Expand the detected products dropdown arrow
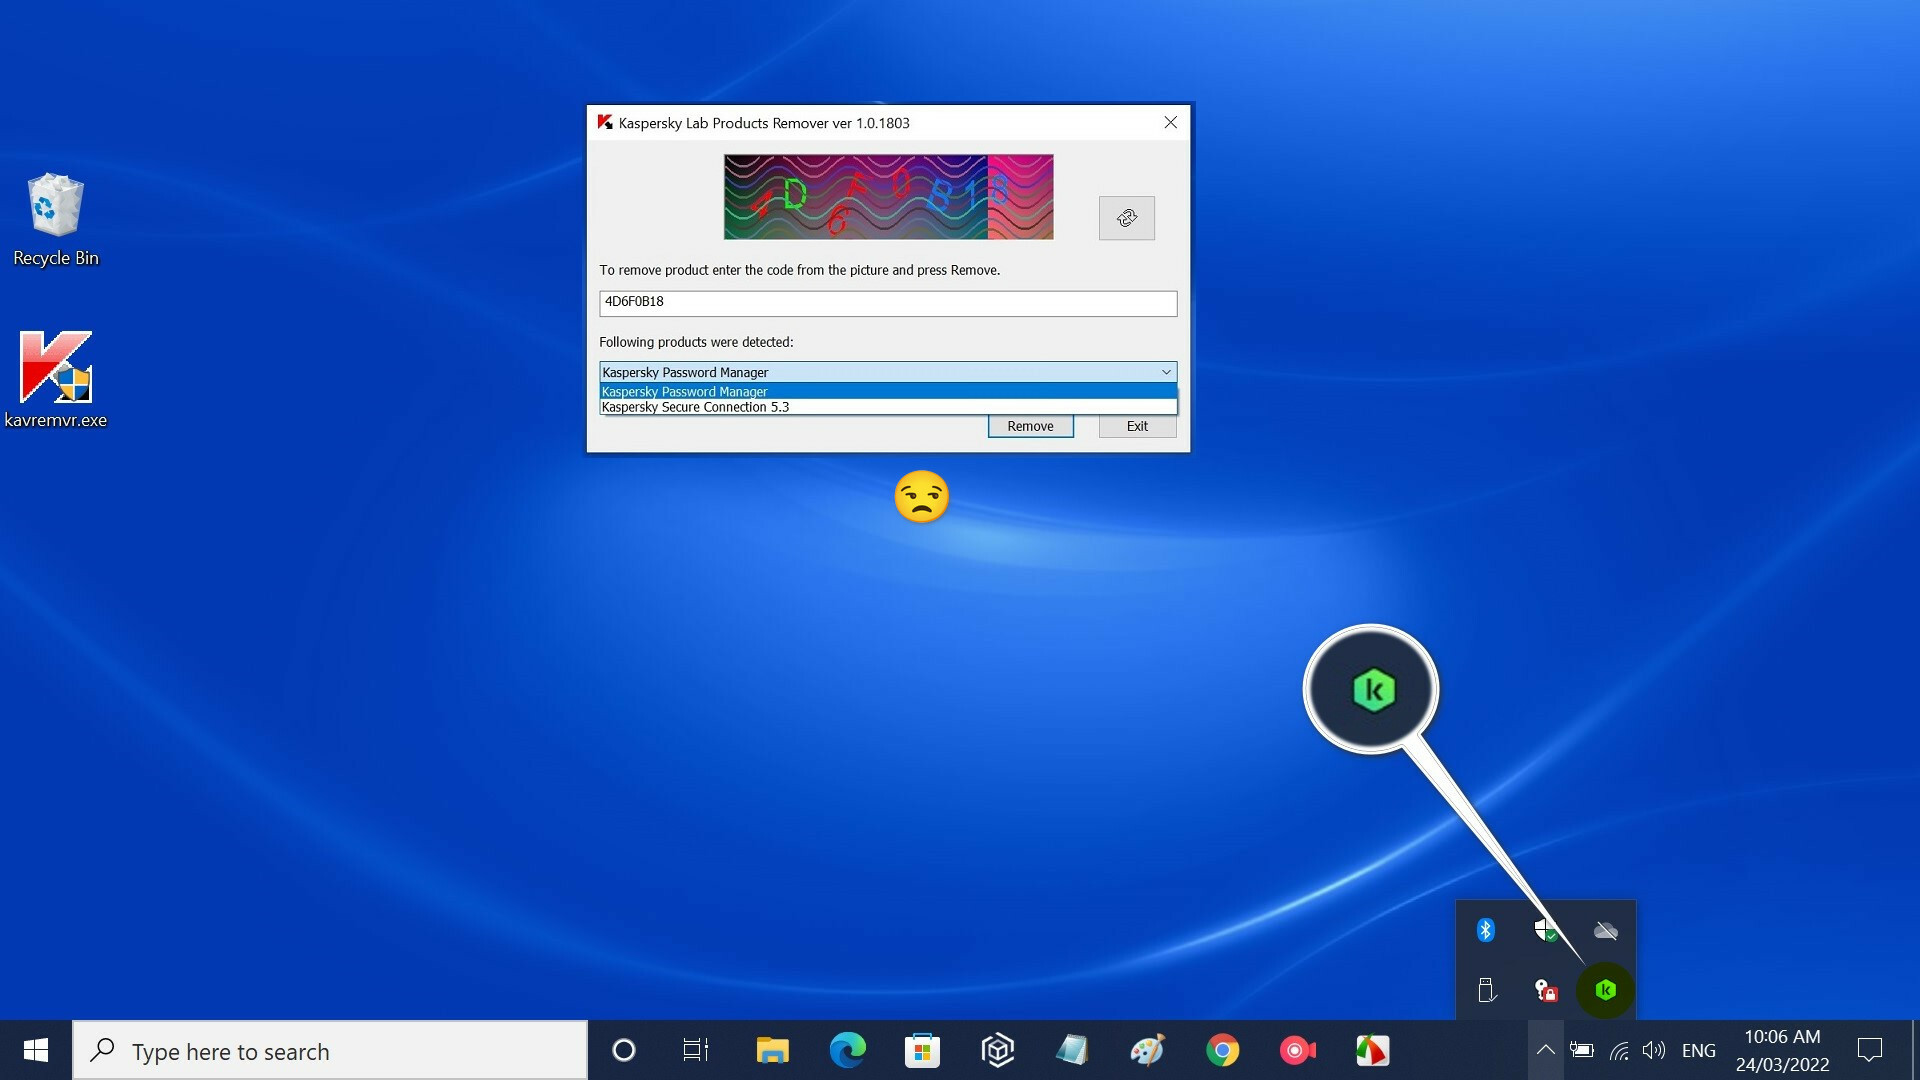 [1166, 372]
